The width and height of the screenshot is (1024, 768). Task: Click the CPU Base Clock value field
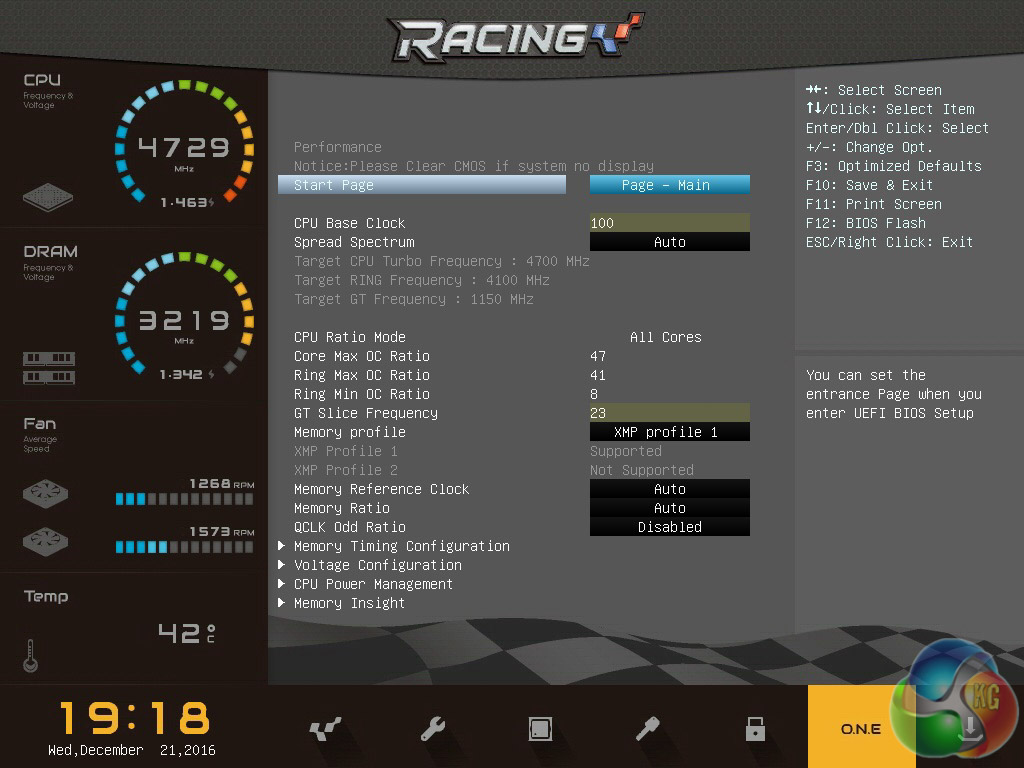pyautogui.click(x=669, y=223)
